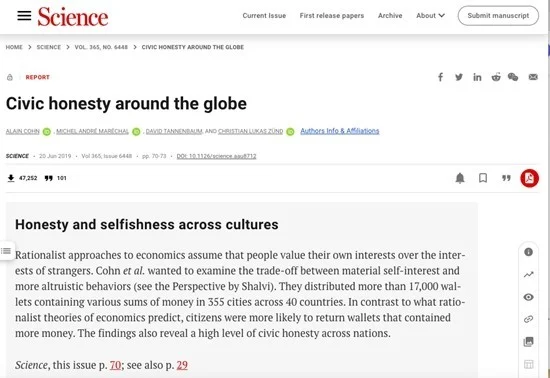Viewport: 550px width, 378px height.
Task: Click the Submit manuscript button
Action: [498, 15]
